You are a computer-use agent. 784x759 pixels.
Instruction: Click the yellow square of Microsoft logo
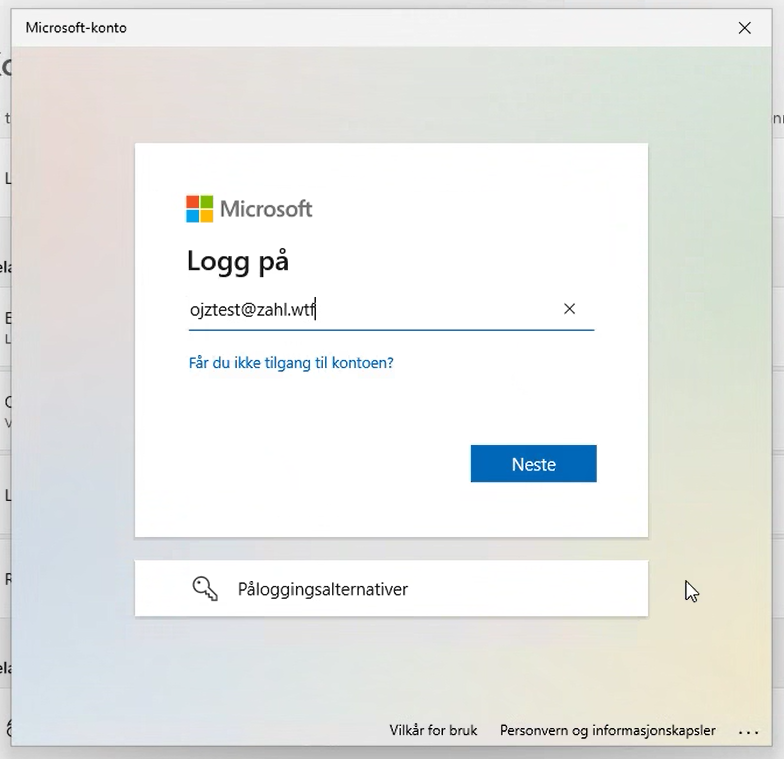[x=206, y=216]
